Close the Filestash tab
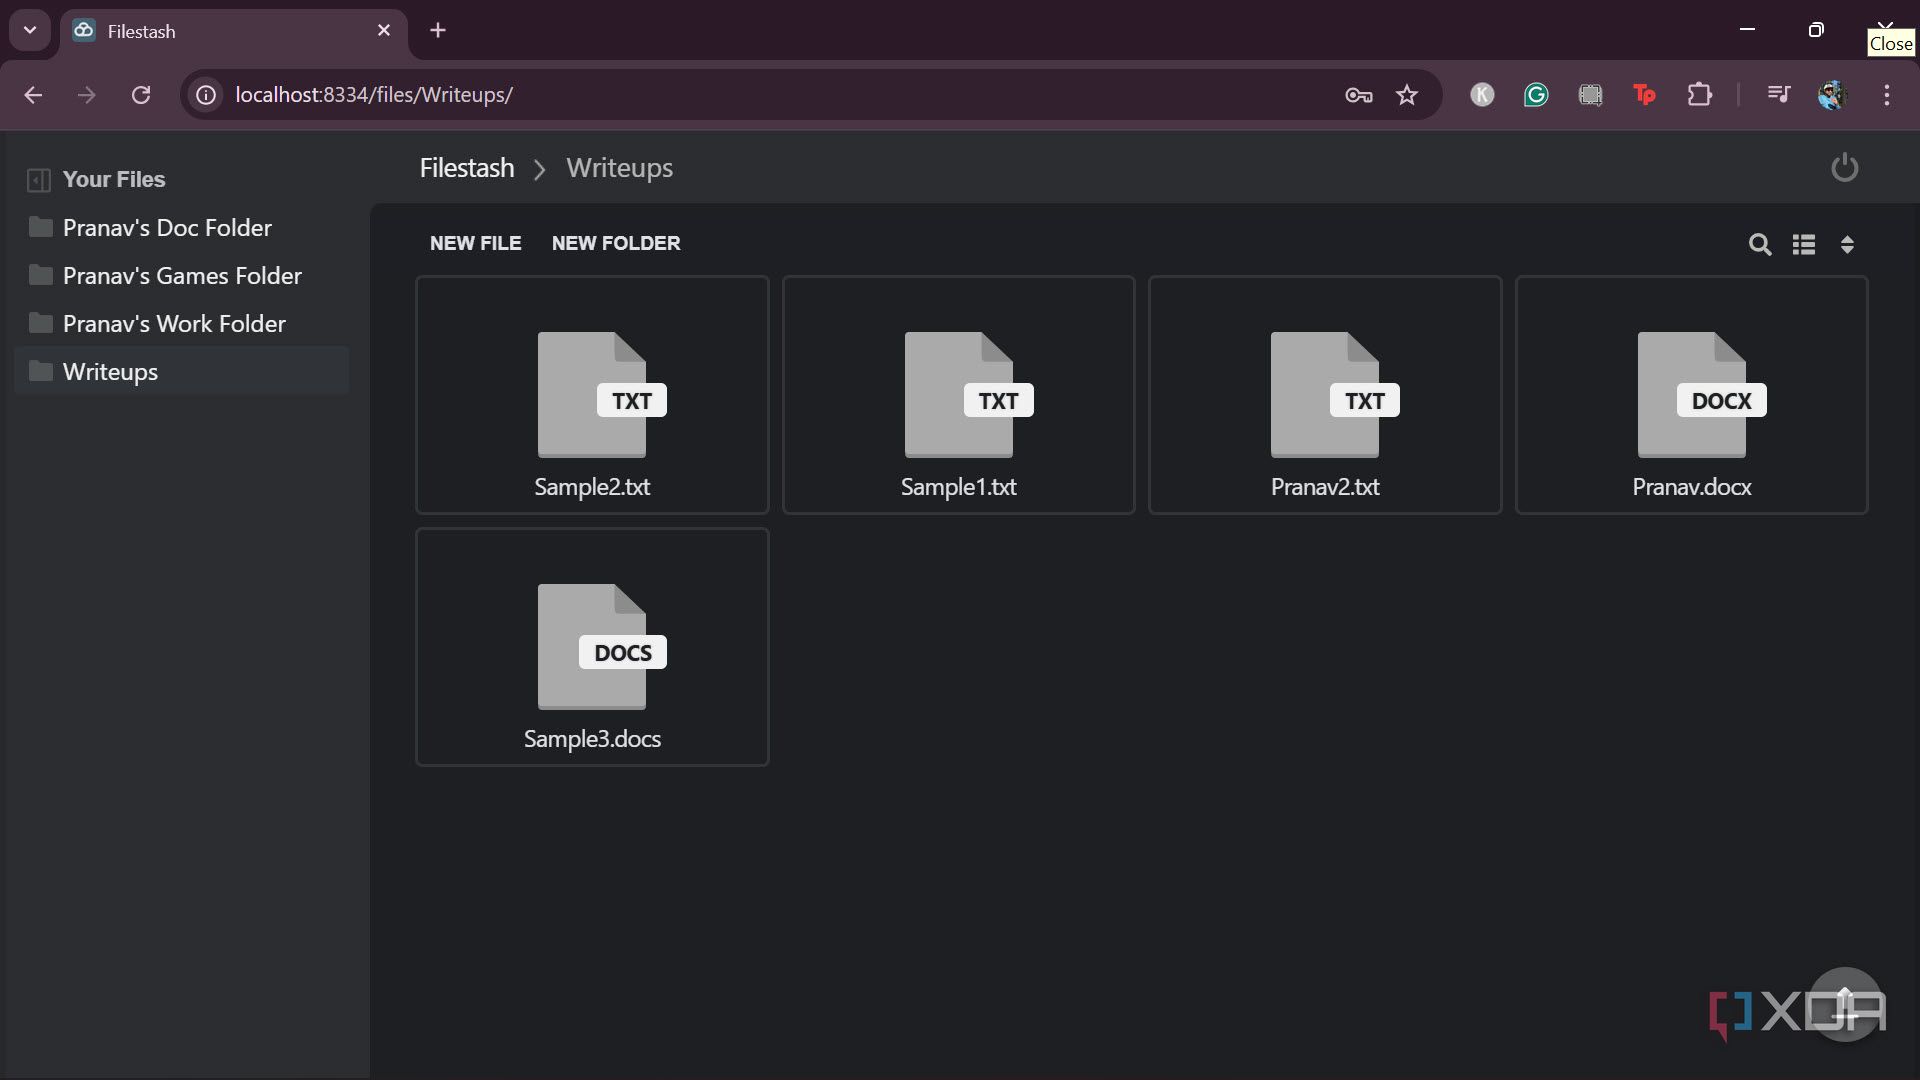This screenshot has width=1920, height=1080. pos(384,31)
